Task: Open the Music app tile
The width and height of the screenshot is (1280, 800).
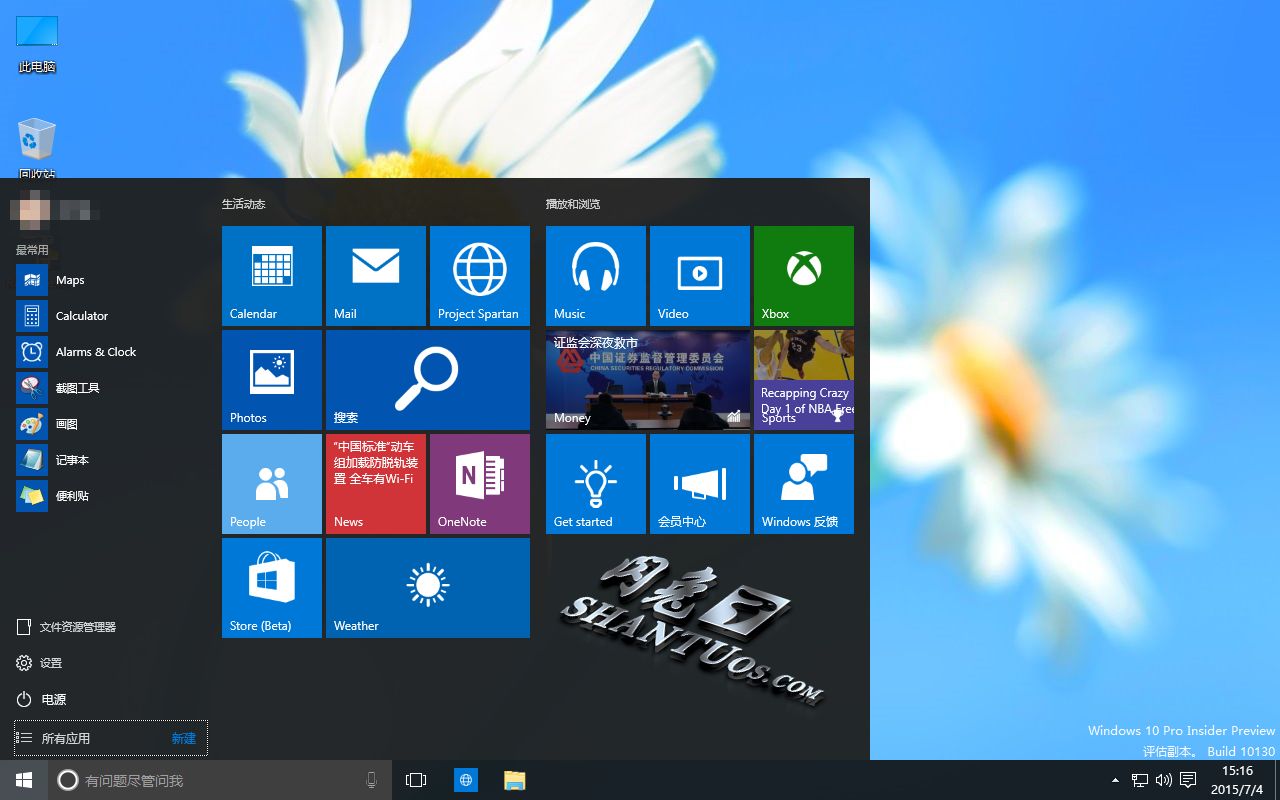Action: (595, 276)
